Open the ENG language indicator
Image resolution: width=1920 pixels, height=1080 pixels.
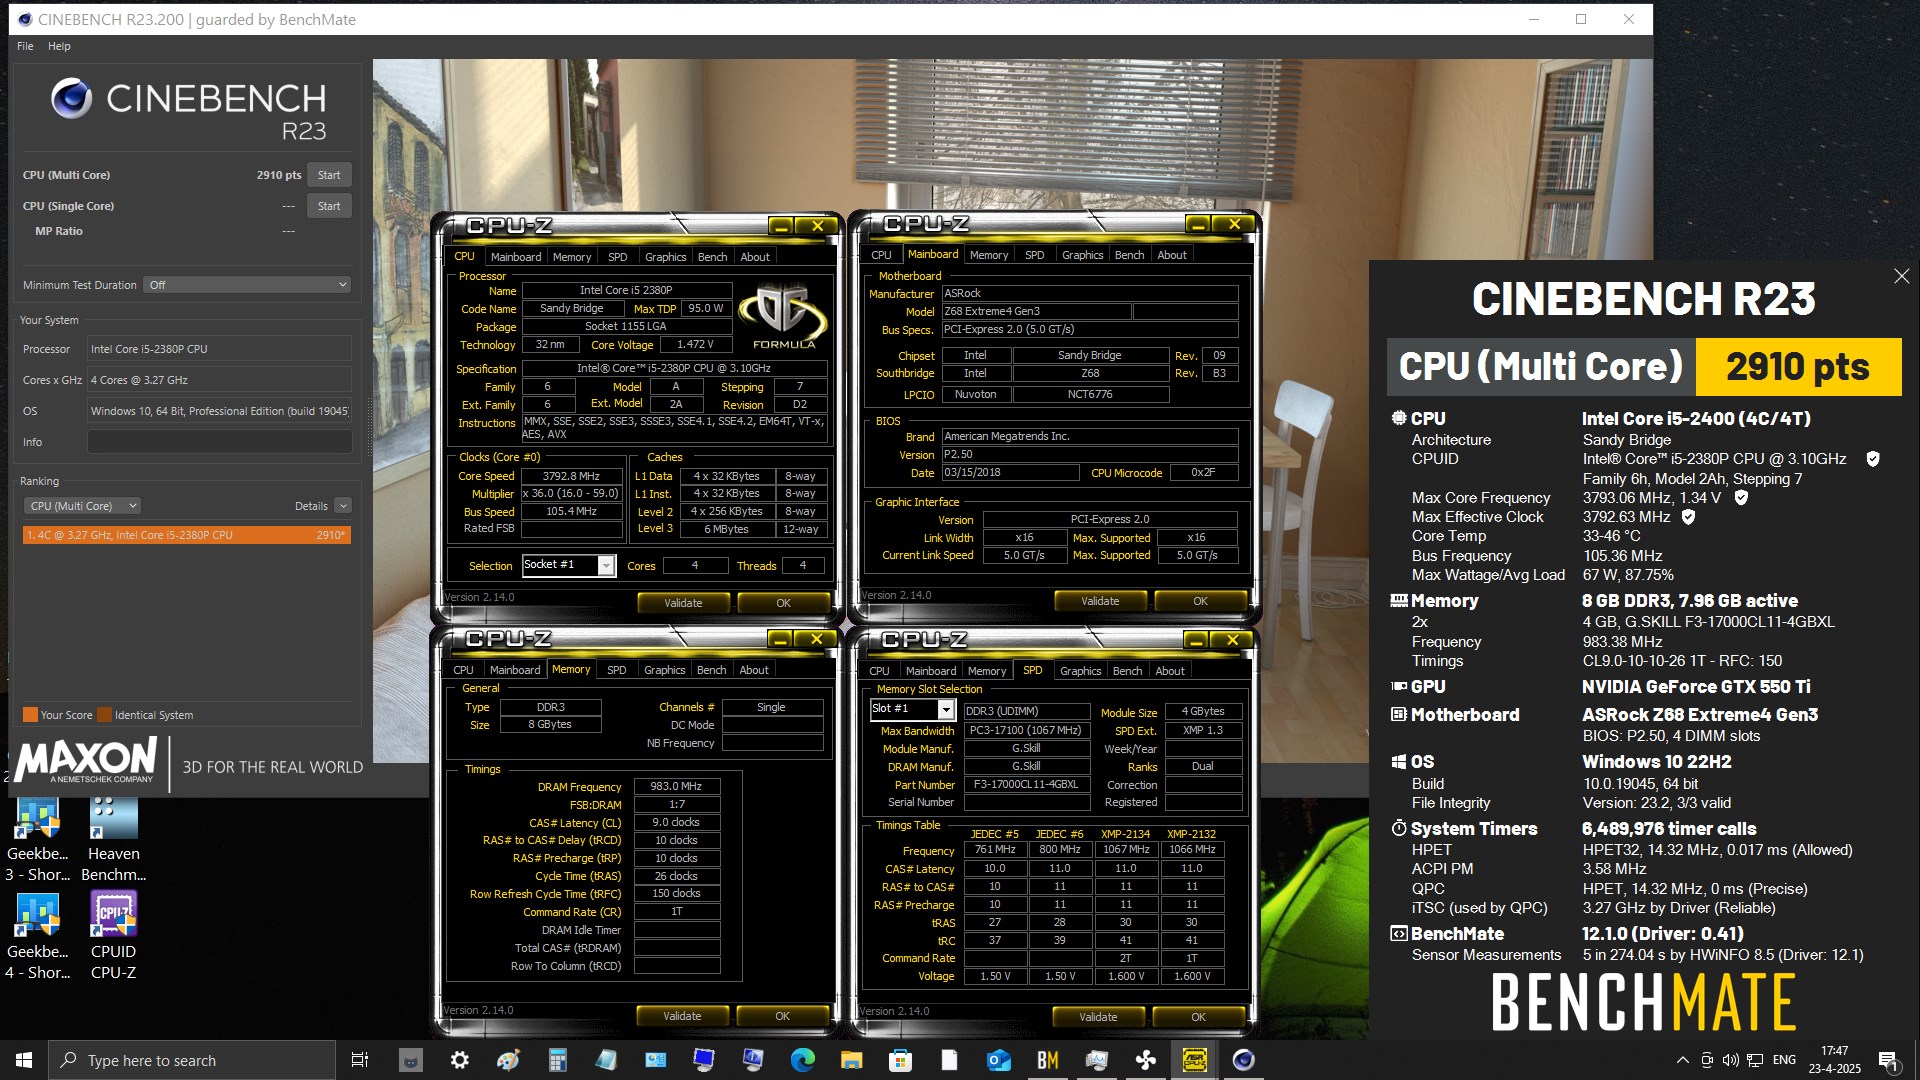[x=1784, y=1060]
